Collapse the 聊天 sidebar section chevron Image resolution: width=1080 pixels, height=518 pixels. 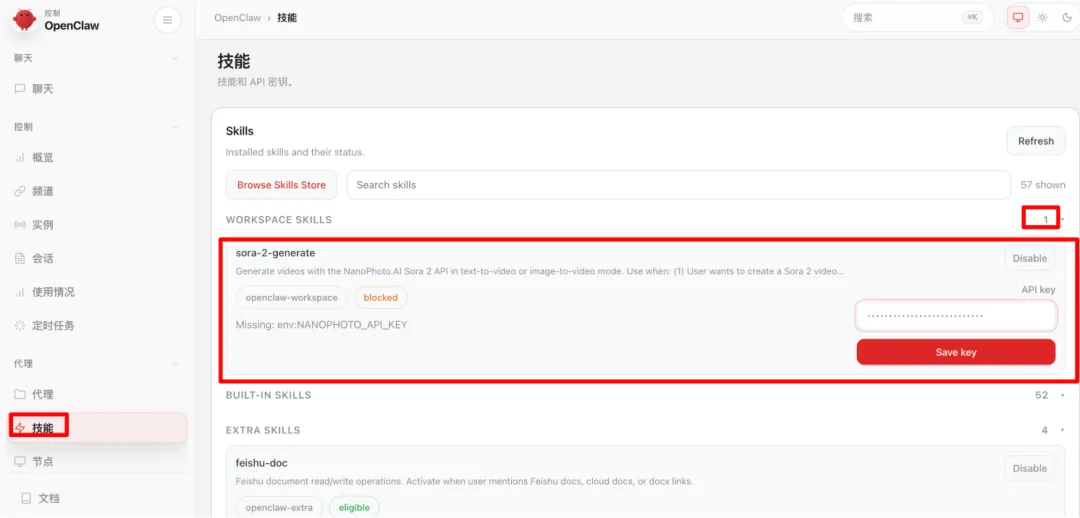point(175,59)
